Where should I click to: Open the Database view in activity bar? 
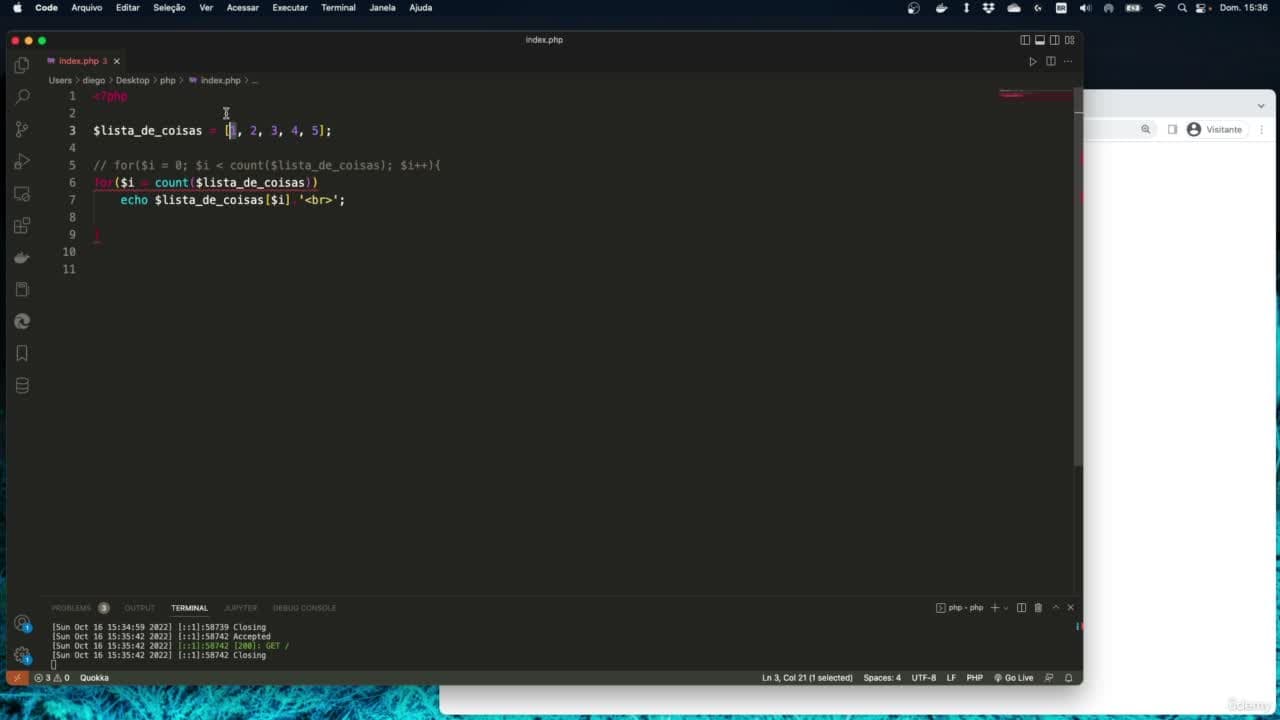click(22, 385)
